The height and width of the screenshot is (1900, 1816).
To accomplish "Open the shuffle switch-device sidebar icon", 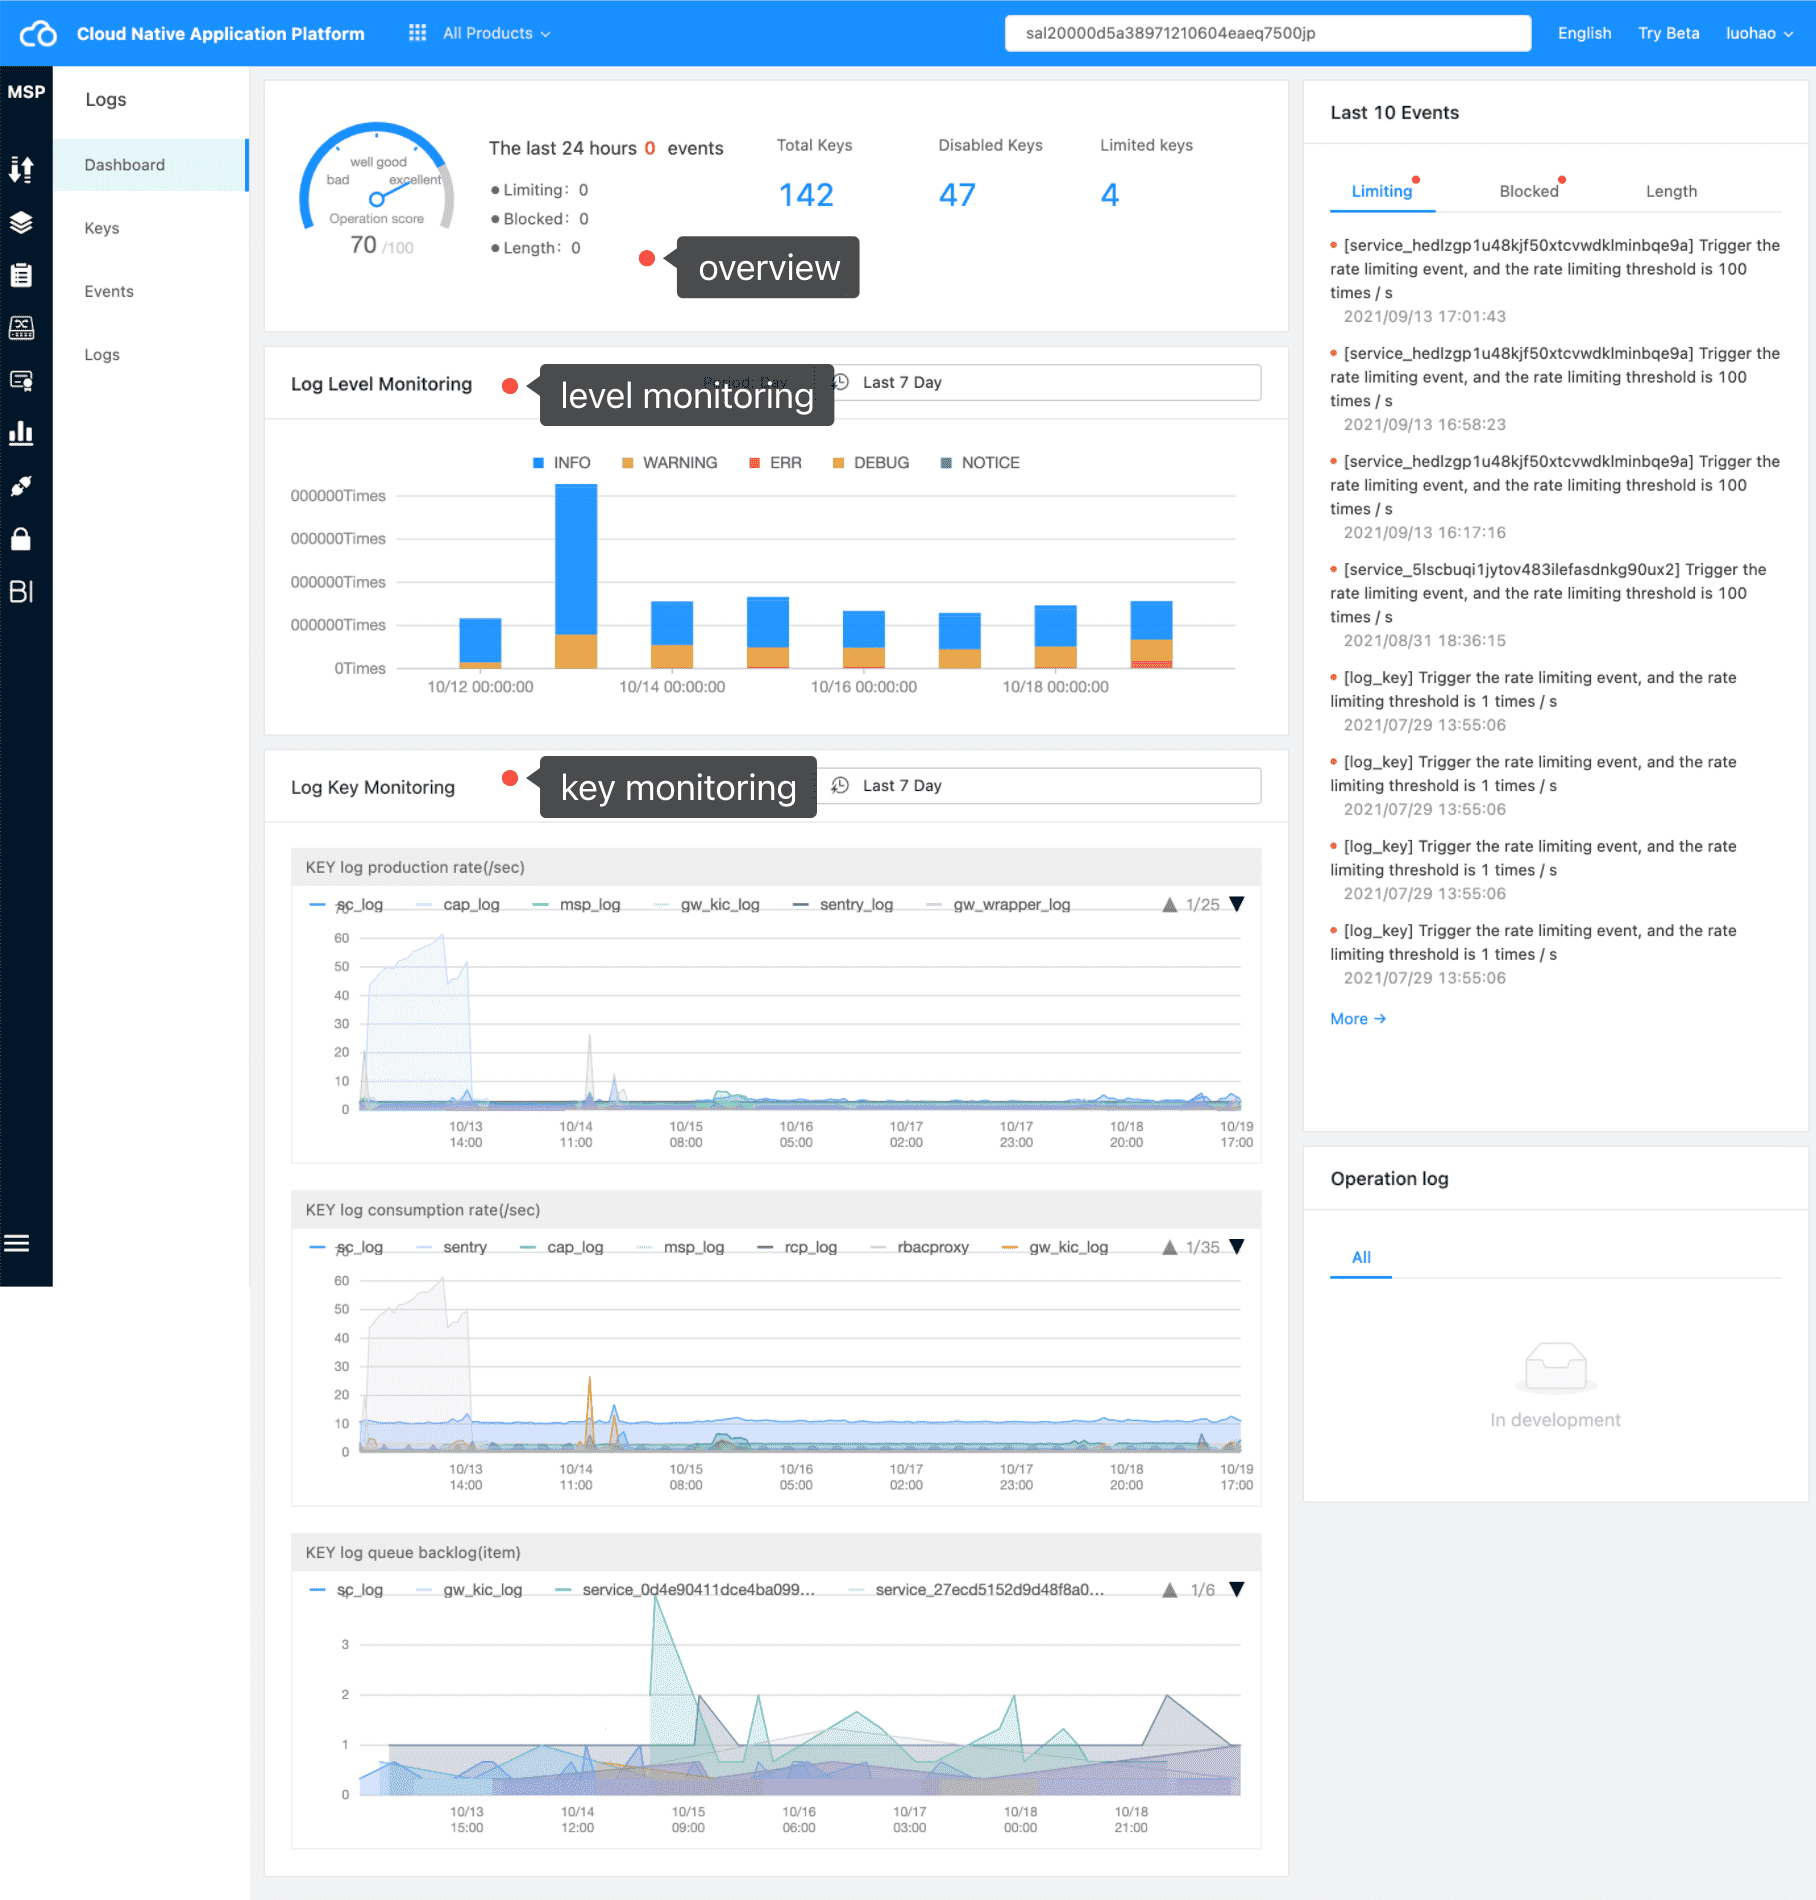I will click(21, 328).
